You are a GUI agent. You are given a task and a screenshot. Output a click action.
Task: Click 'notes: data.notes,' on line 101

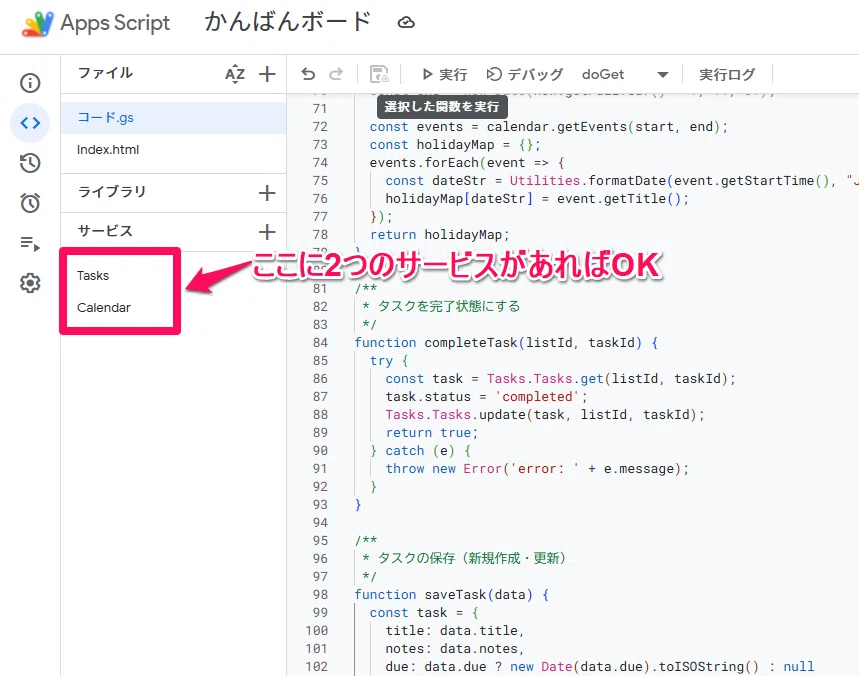455,649
